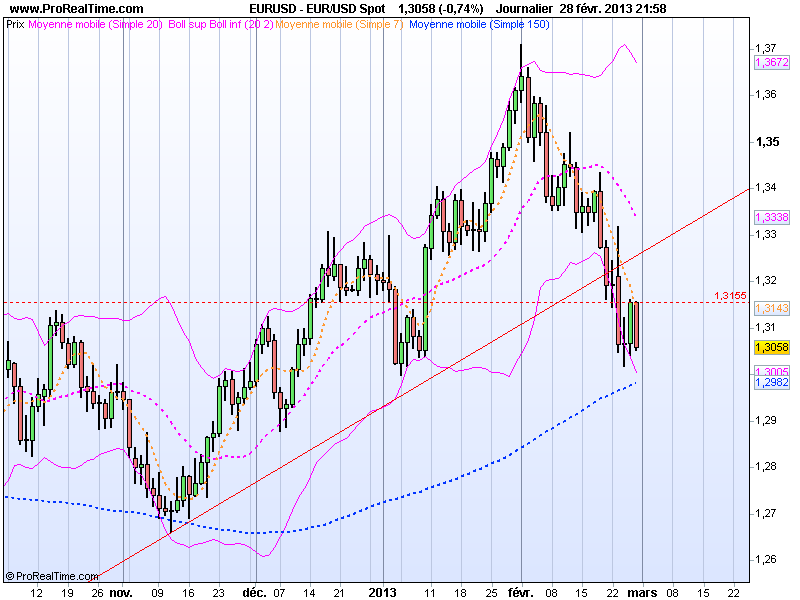Viewport: 800px width, 600px height.
Task: Click the 1,28 price axis label
Action: (x=766, y=466)
